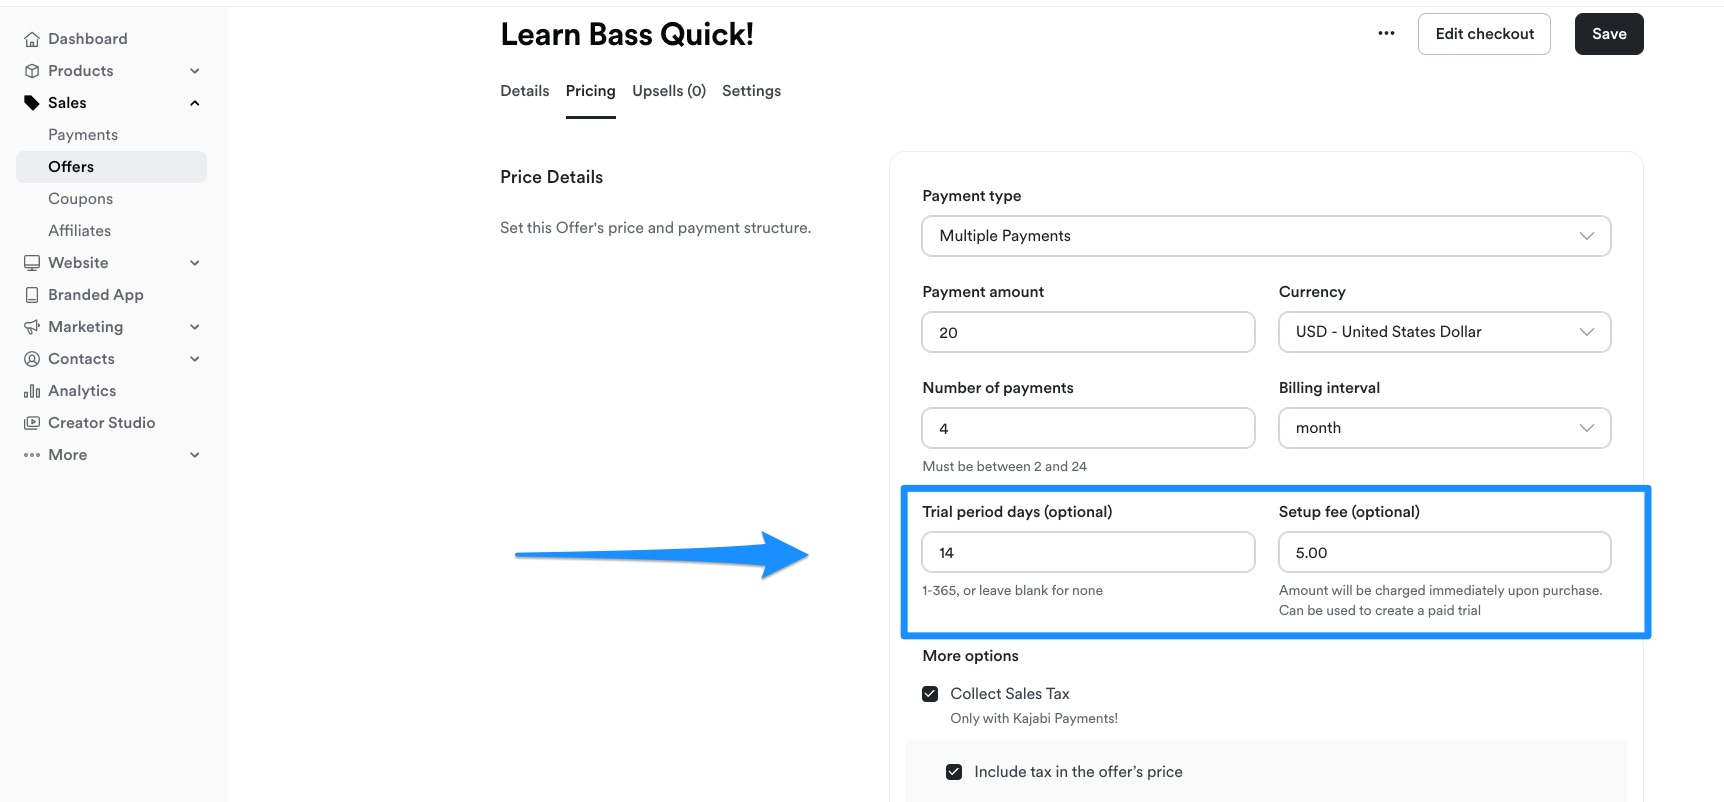
Task: Open the Currency dropdown
Action: (1445, 332)
